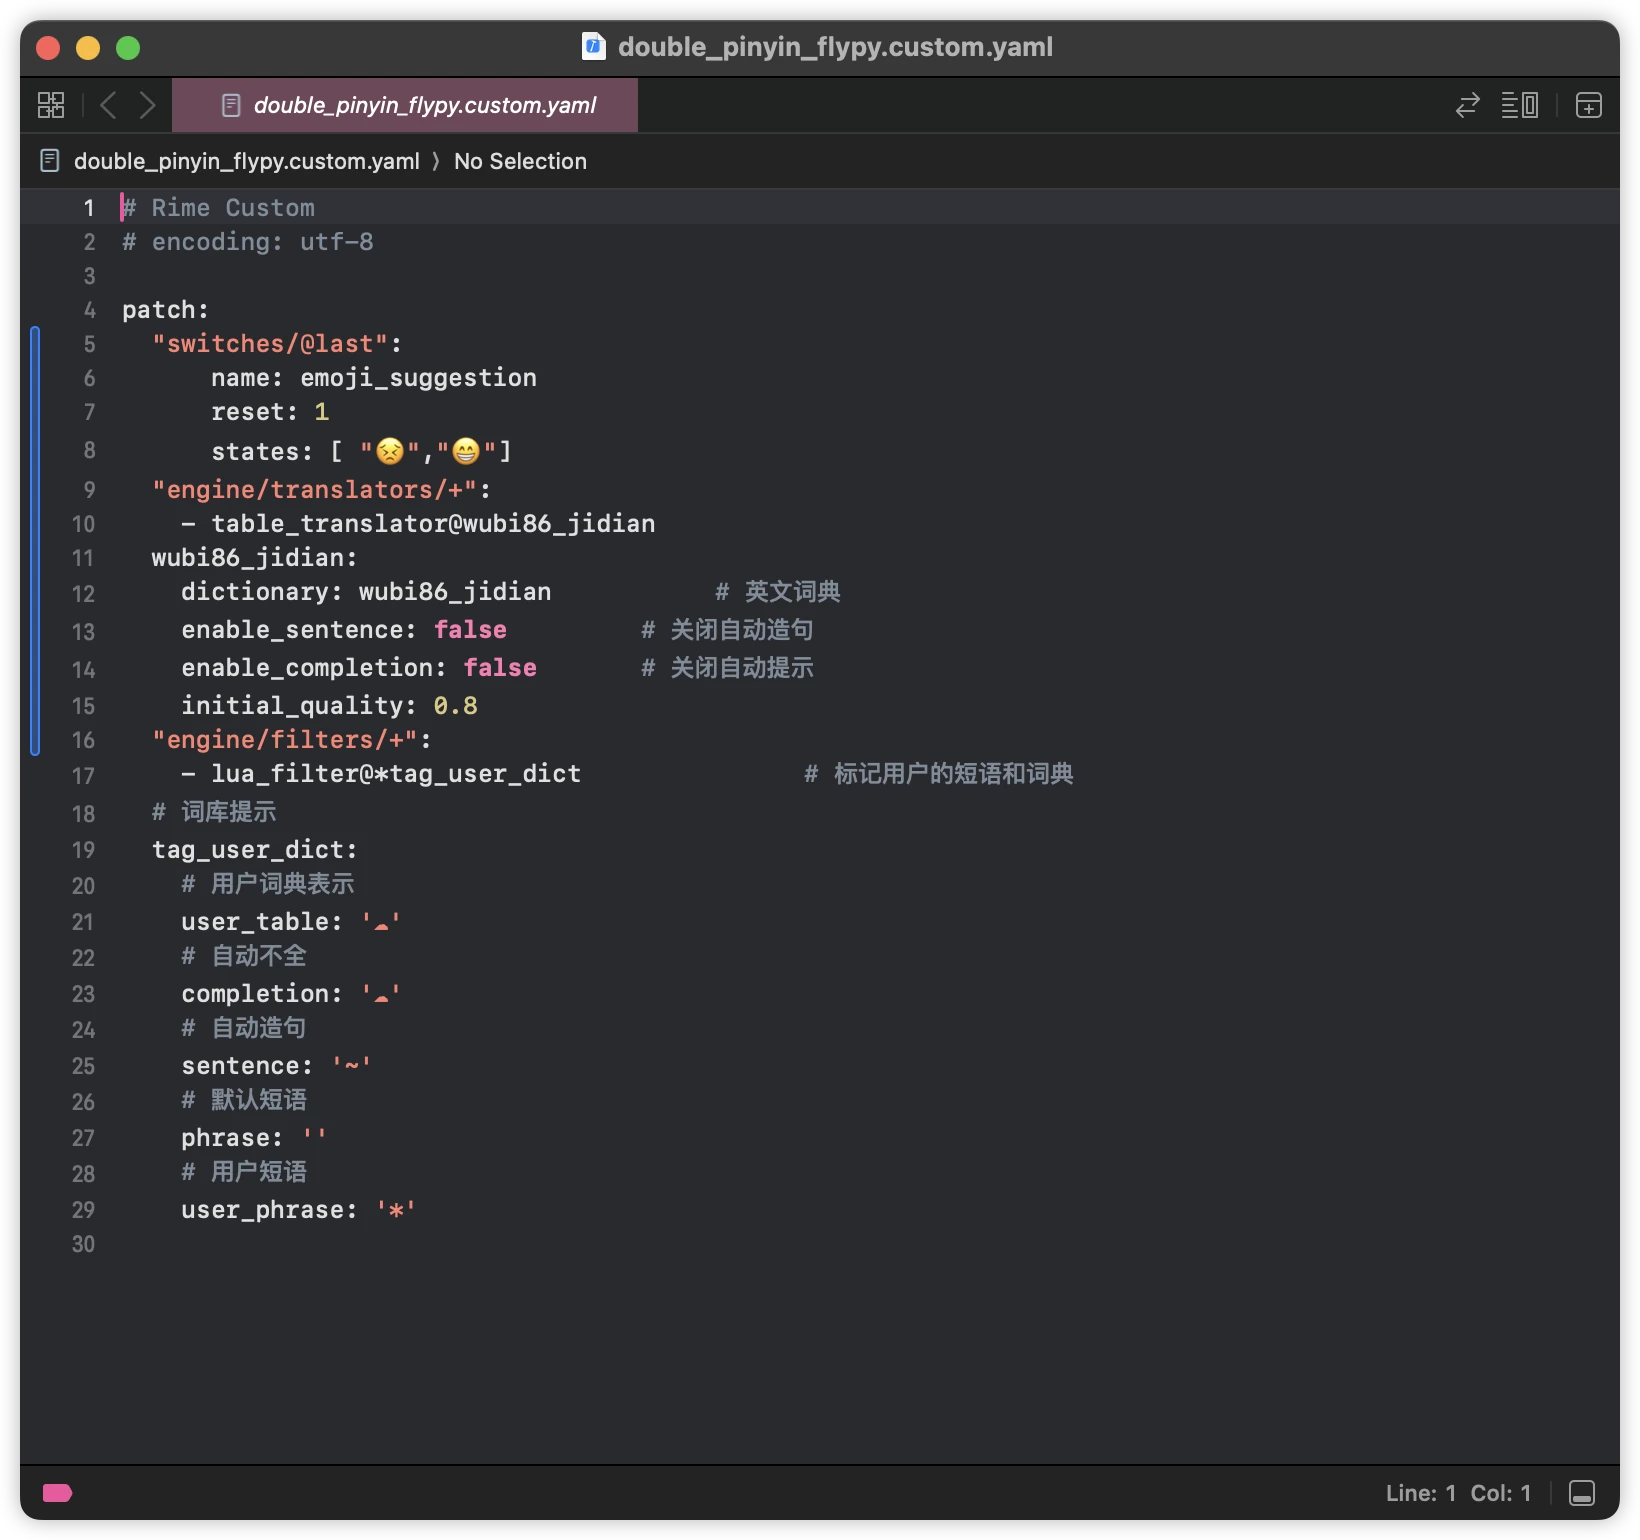This screenshot has height=1540, width=1640.
Task: Toggle the minimap and editor options icon
Action: click(x=1520, y=105)
